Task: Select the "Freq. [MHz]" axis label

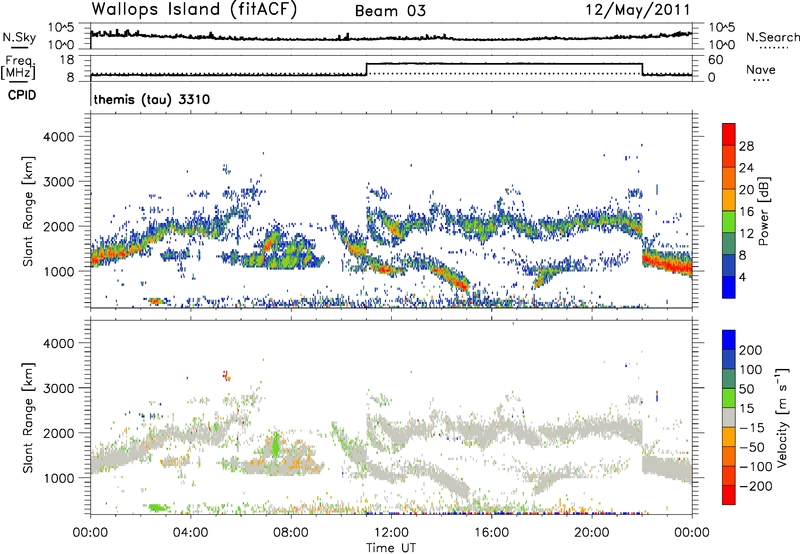Action: click(18, 68)
